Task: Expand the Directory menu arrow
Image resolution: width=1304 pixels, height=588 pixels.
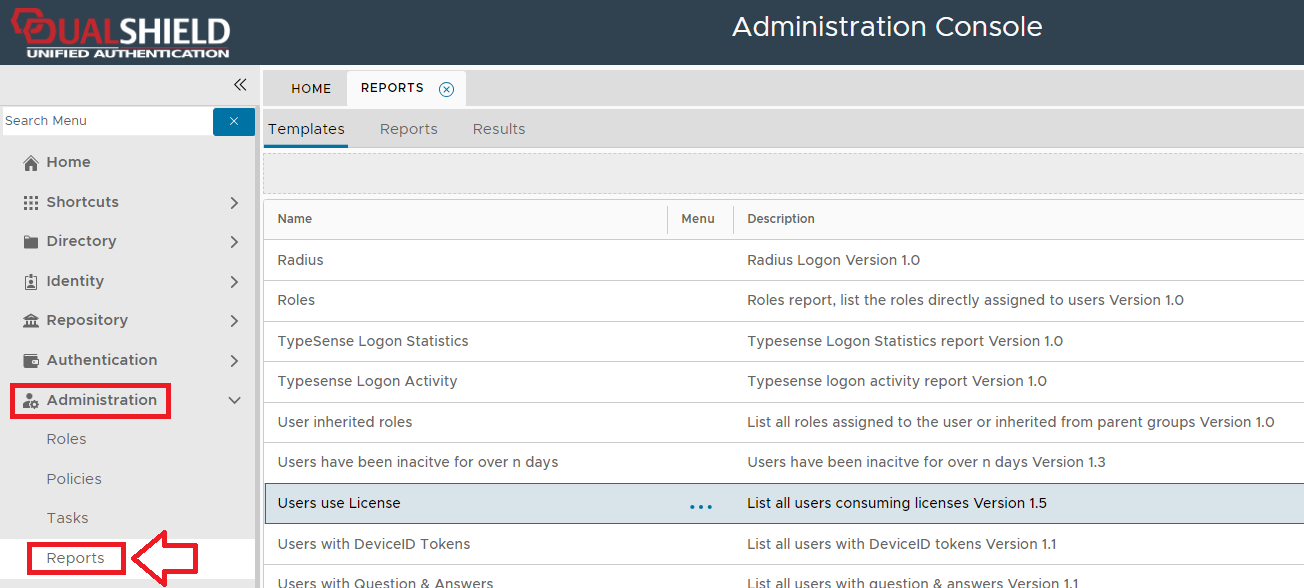Action: pos(234,242)
